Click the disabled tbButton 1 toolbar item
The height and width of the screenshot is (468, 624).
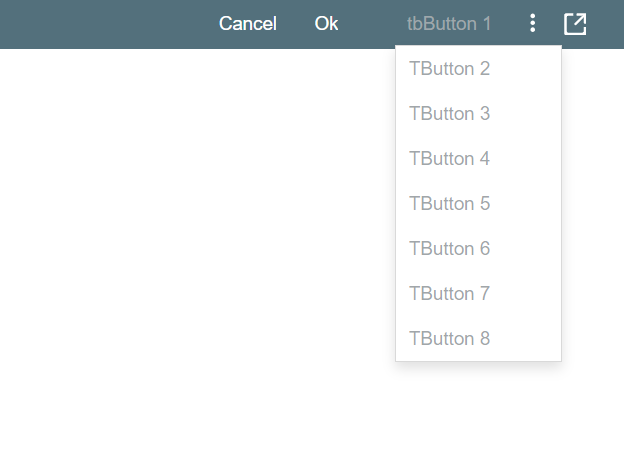click(449, 24)
